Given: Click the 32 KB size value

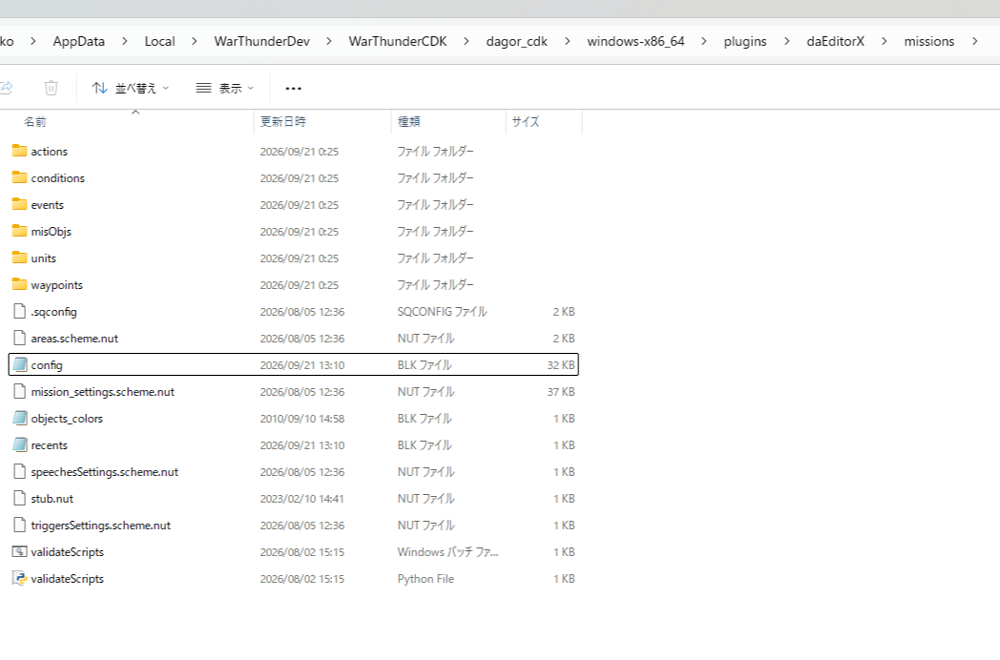Looking at the screenshot, I should (561, 365).
